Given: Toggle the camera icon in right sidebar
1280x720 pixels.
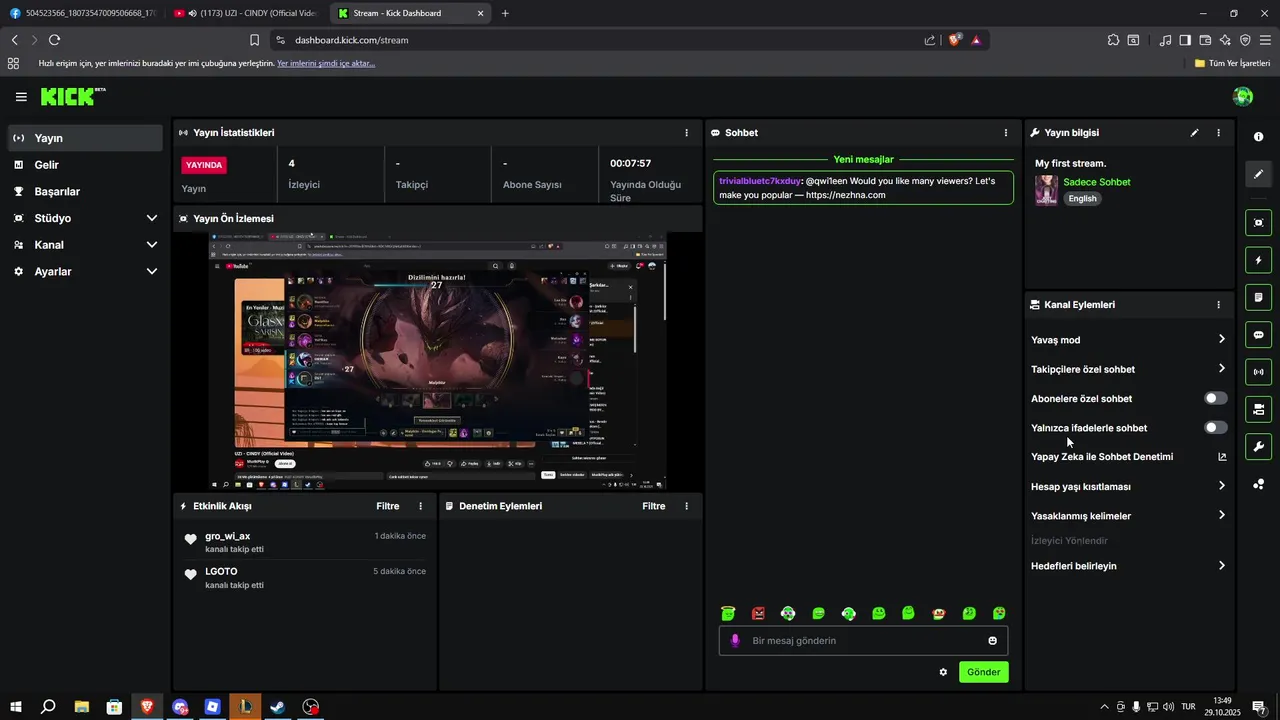Looking at the screenshot, I should pos(1258,409).
